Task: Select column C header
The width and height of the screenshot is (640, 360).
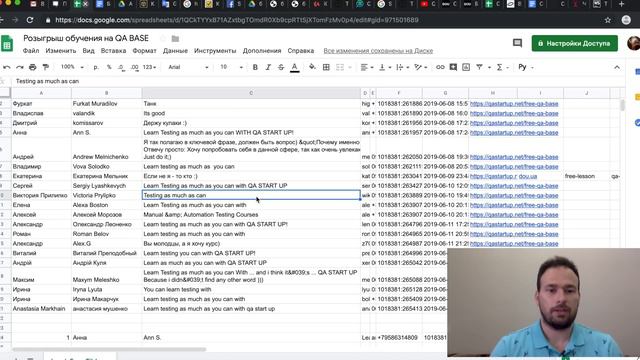Action: [x=251, y=93]
